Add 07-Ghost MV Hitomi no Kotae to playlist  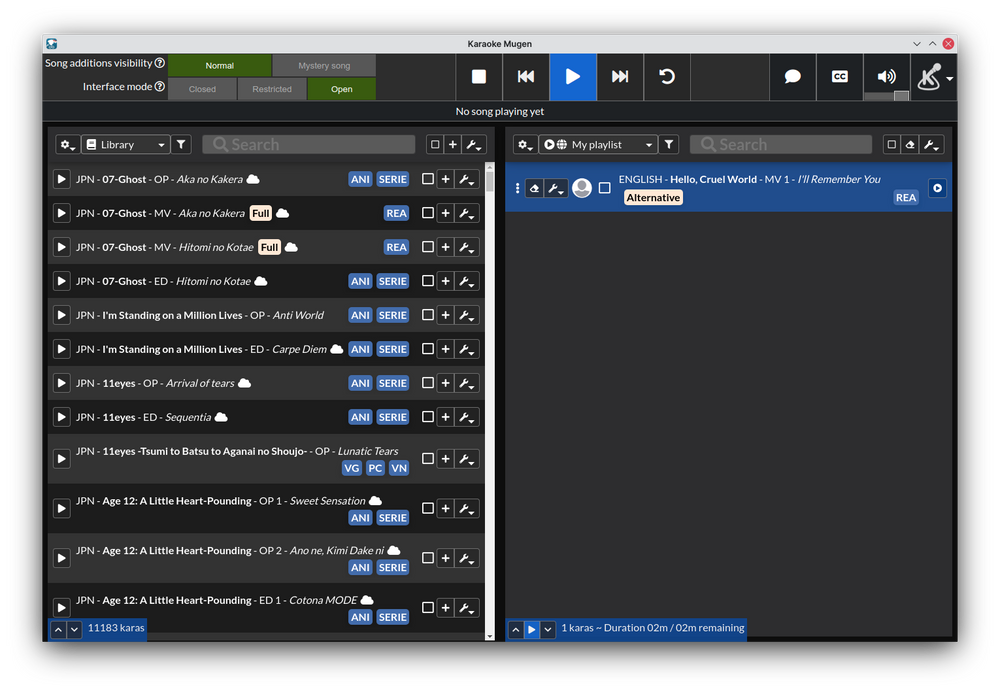(446, 247)
